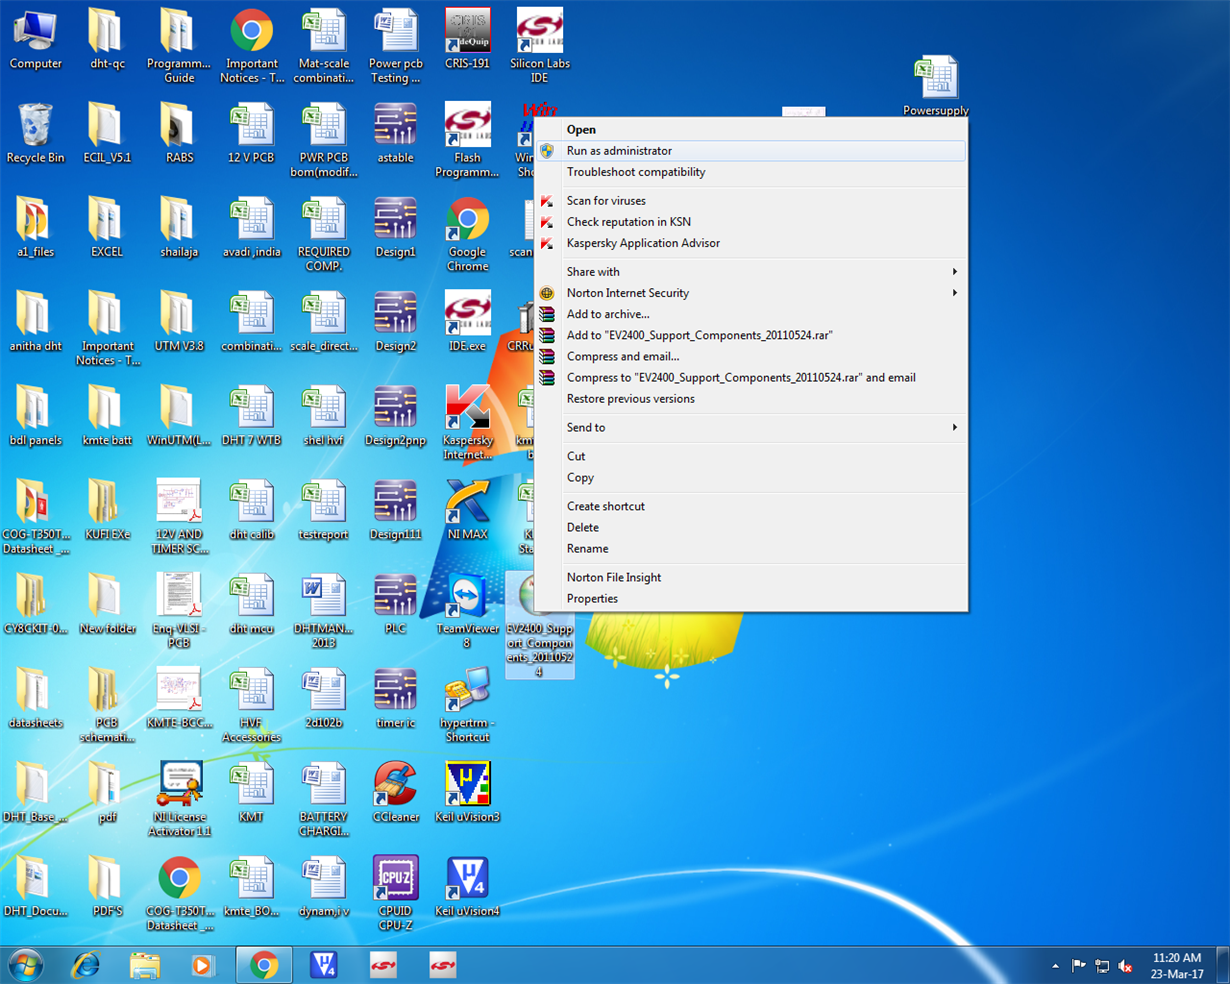Select the timer ic design file

coord(396,699)
